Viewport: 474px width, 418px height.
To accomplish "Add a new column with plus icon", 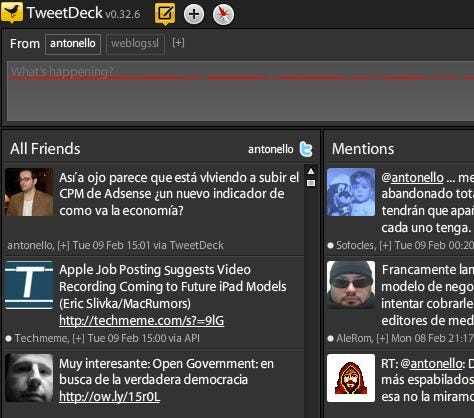I will (194, 14).
